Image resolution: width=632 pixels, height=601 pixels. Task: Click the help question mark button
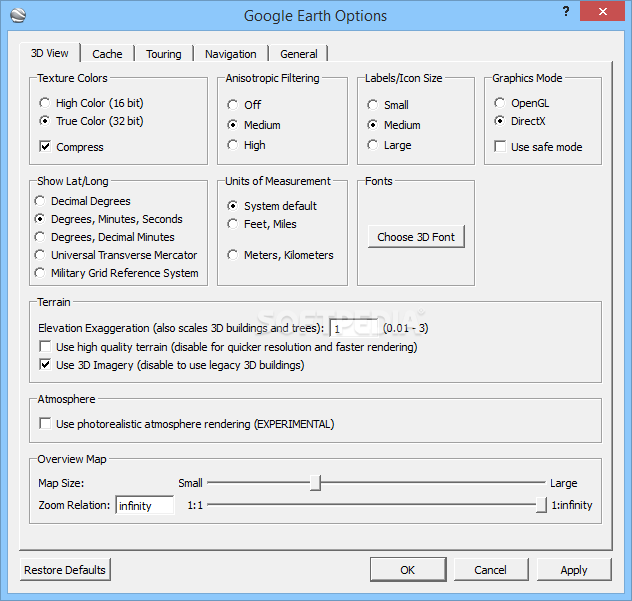(x=566, y=11)
